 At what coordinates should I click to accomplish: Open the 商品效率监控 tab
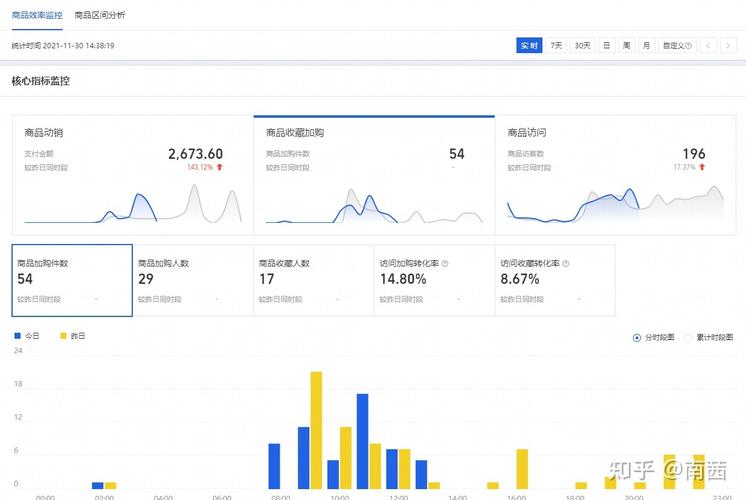[x=37, y=15]
